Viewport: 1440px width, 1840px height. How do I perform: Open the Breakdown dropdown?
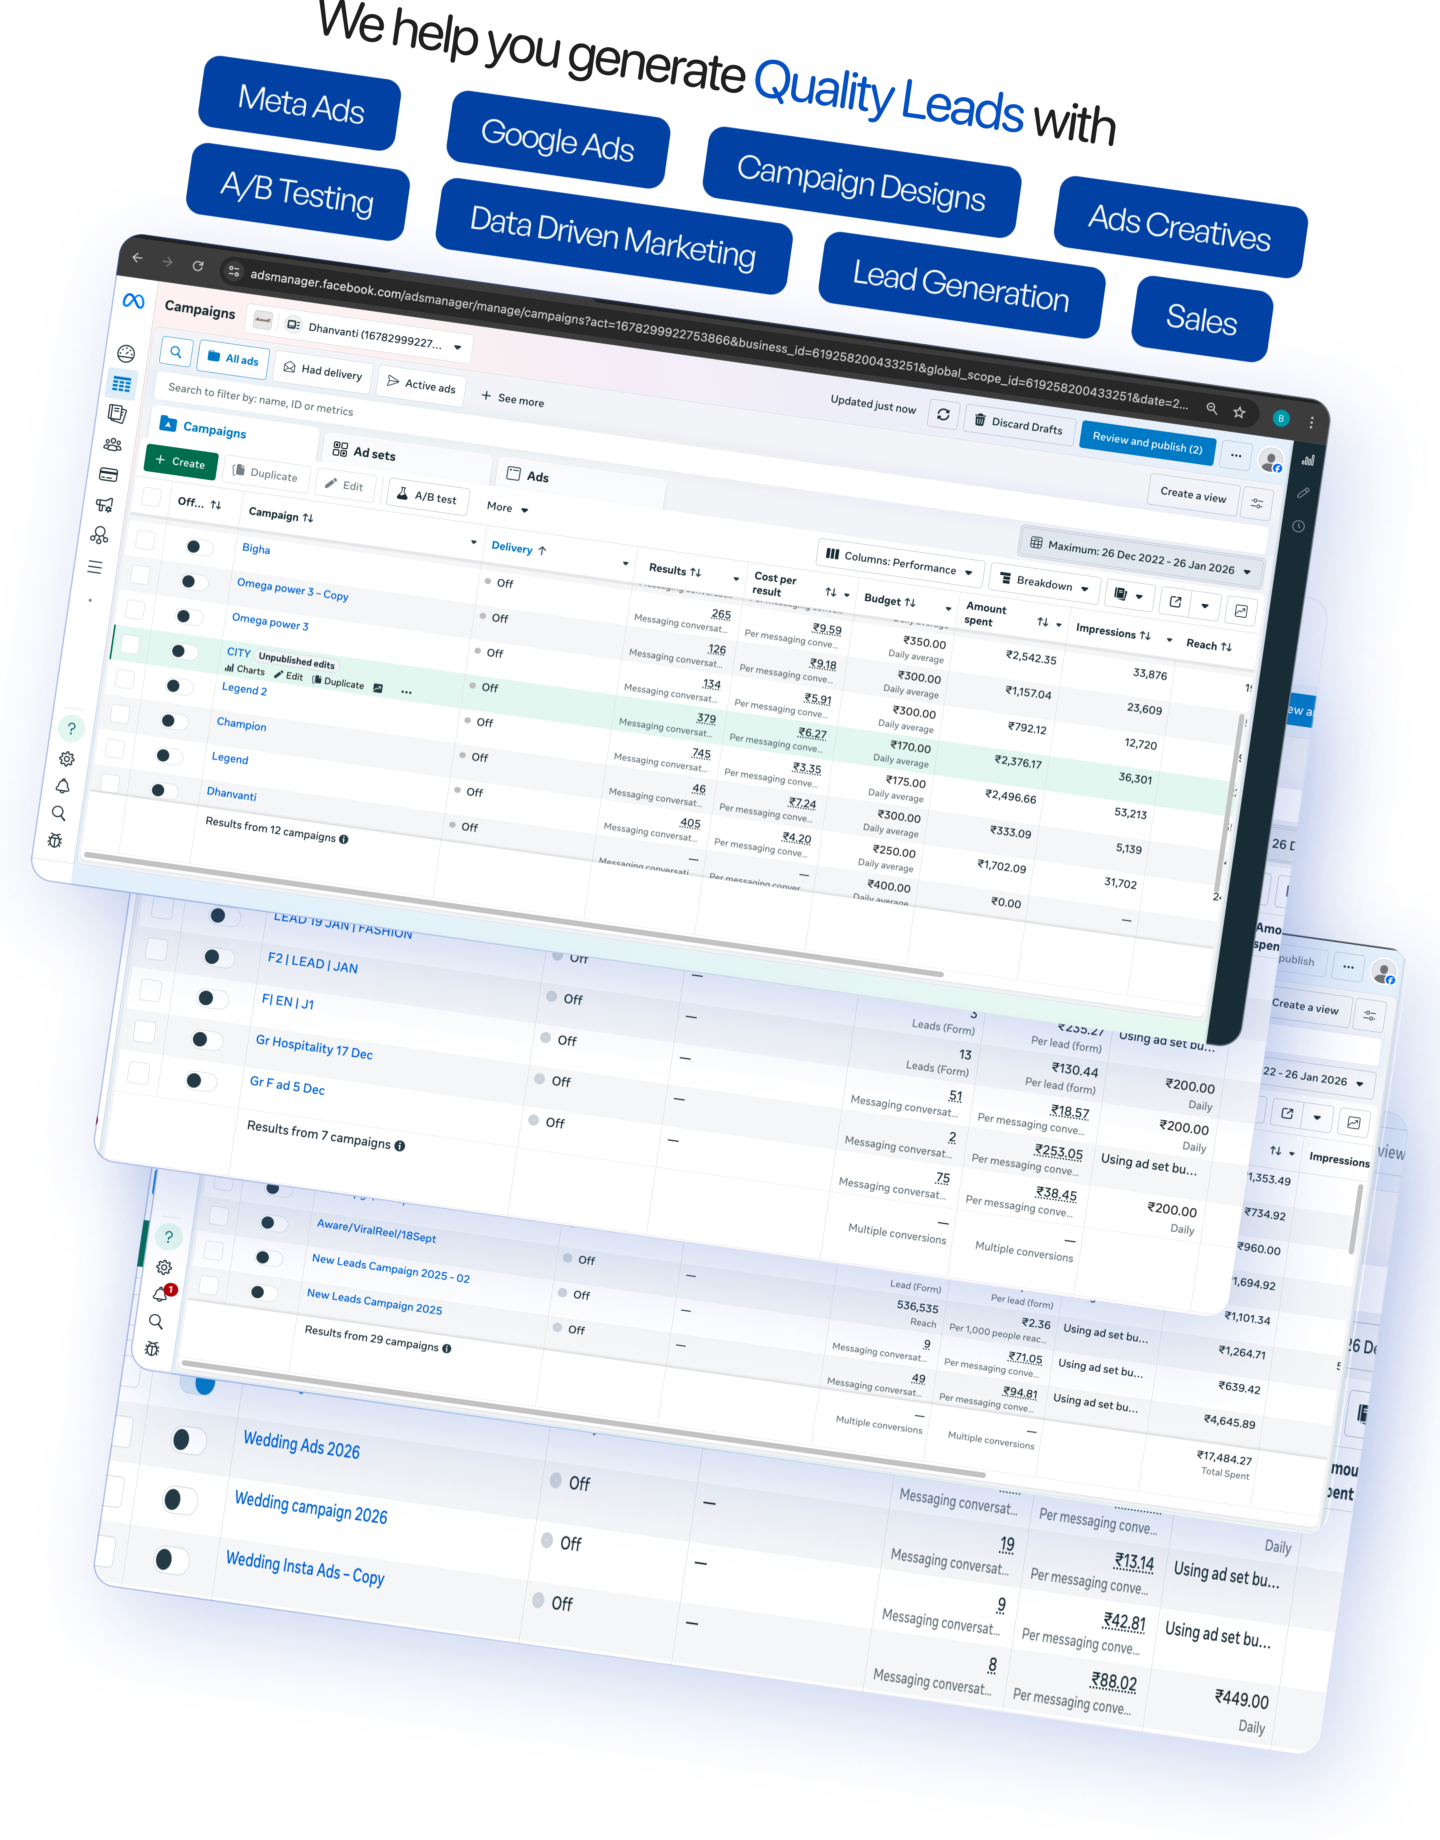tap(1044, 583)
